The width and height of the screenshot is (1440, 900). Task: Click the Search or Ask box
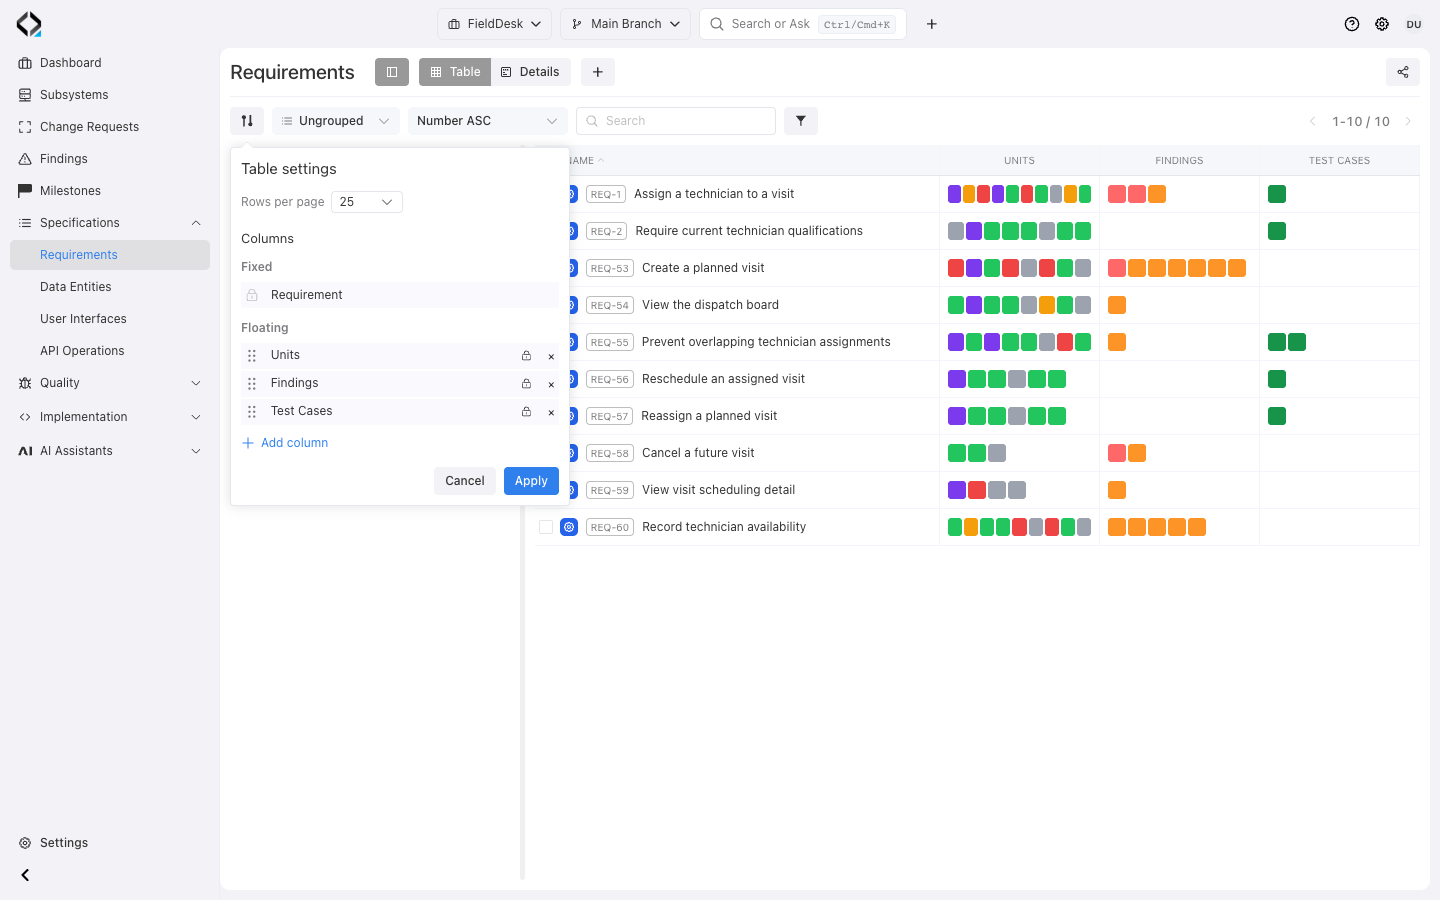click(x=803, y=24)
